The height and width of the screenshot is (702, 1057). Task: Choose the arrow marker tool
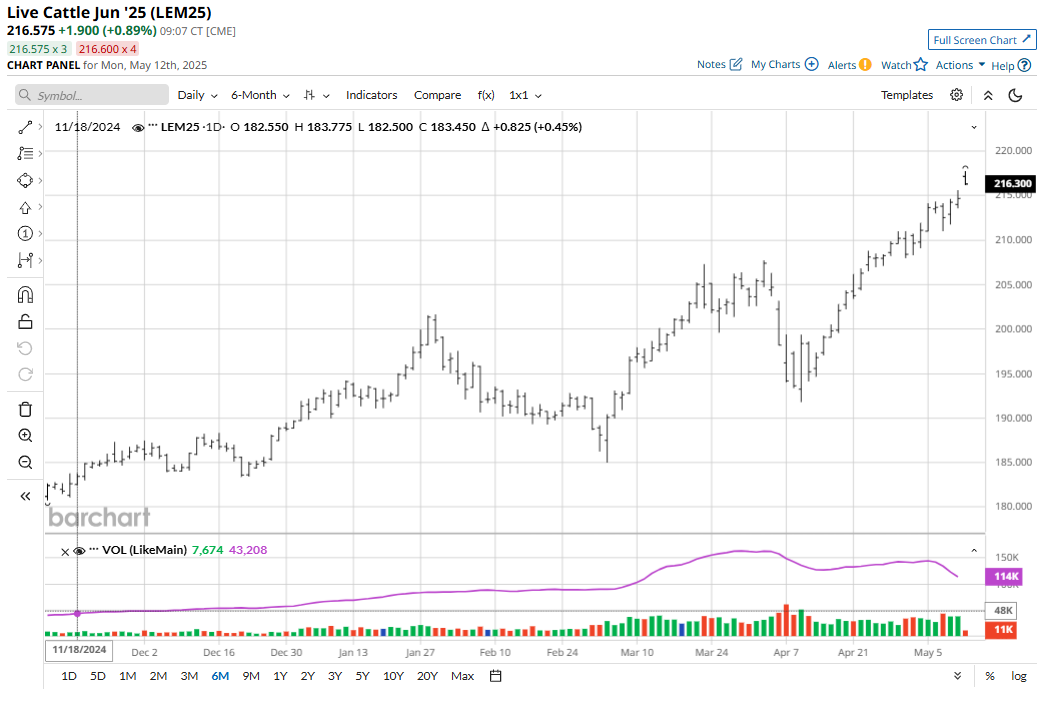[x=25, y=208]
